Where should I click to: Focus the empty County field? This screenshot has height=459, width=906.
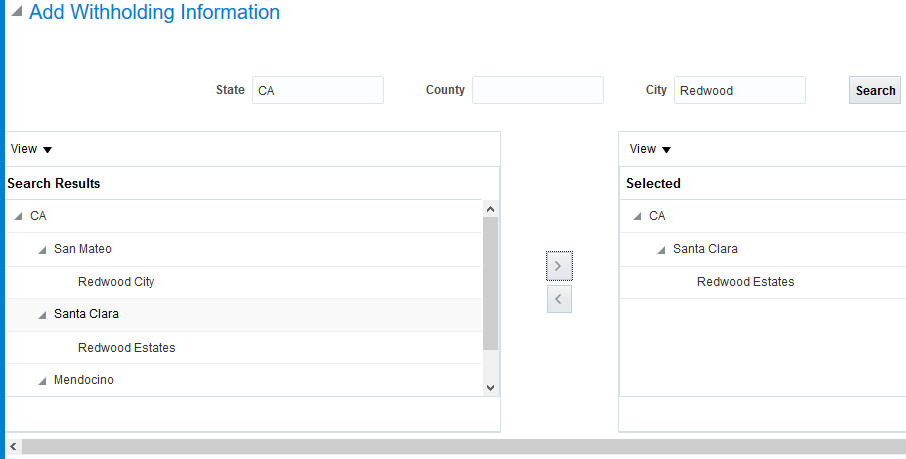point(537,90)
